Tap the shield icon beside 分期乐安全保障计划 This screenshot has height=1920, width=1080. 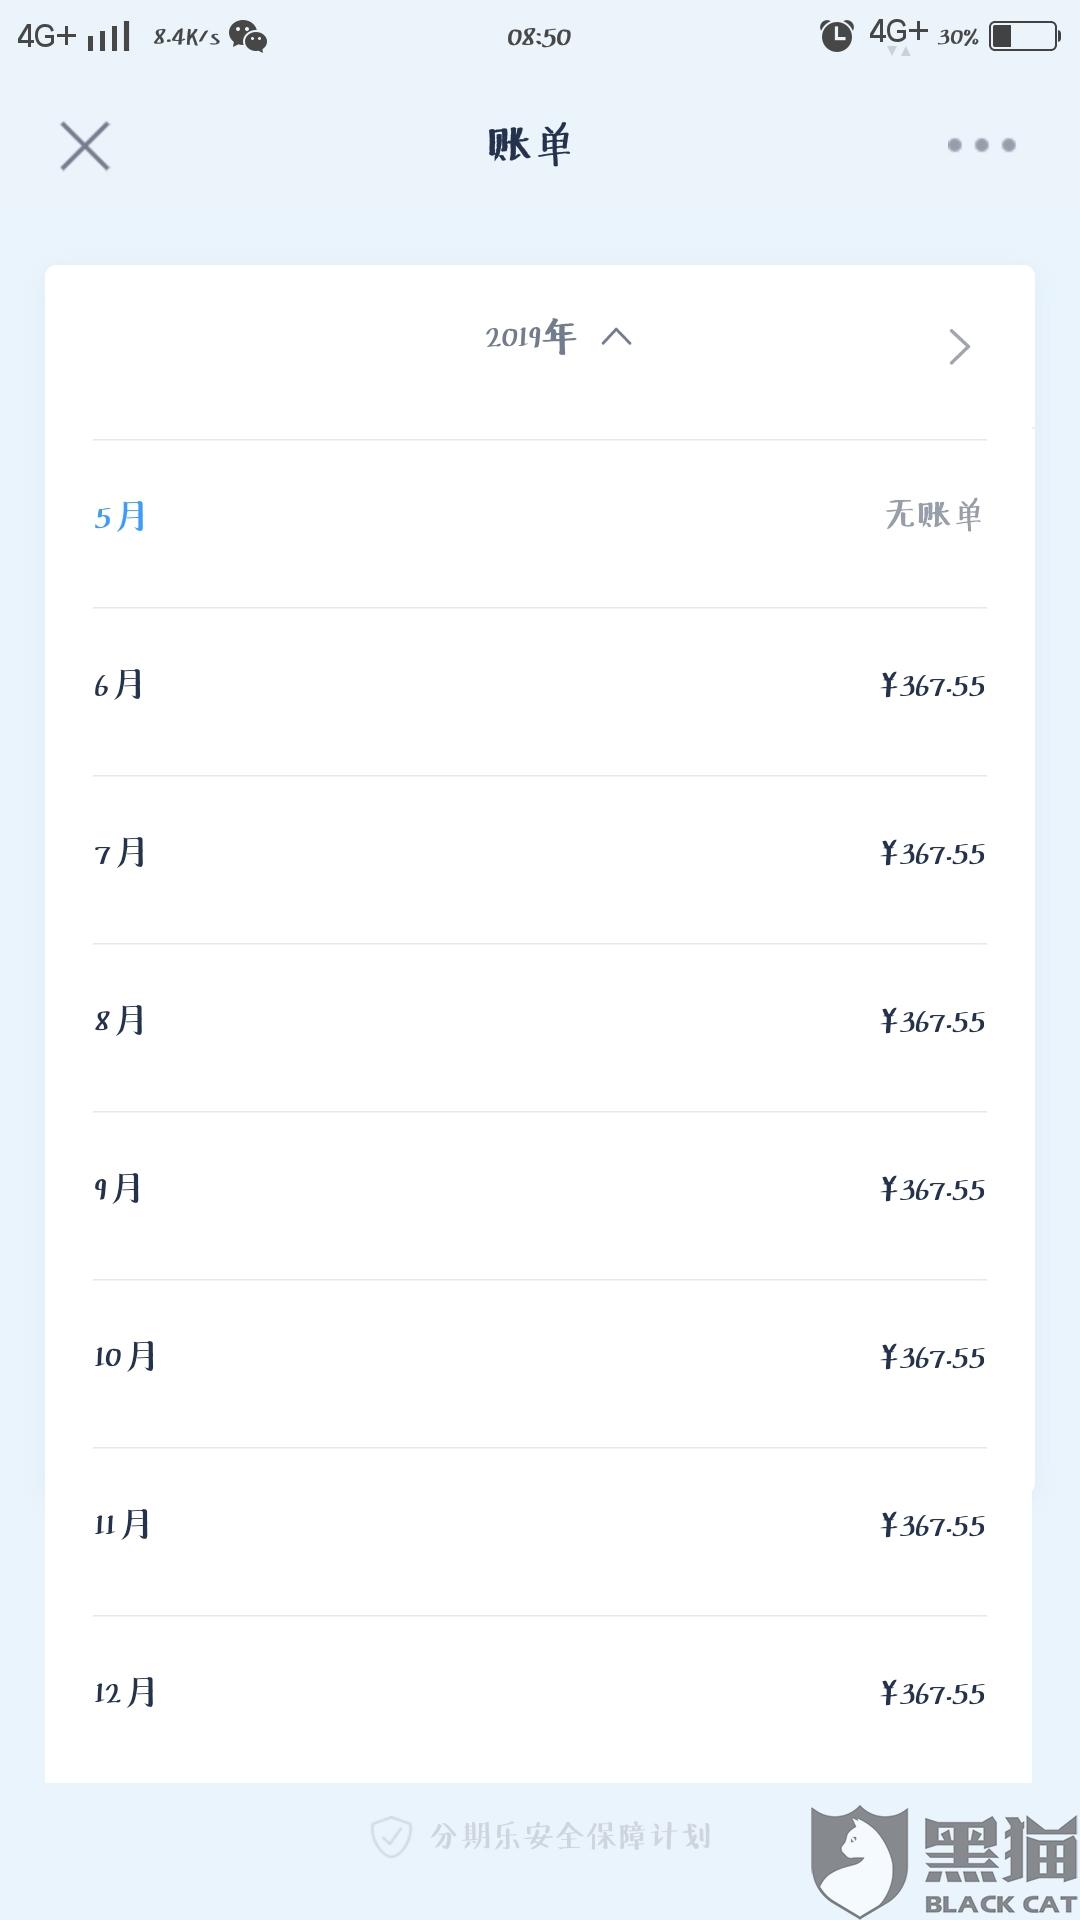(x=391, y=1836)
